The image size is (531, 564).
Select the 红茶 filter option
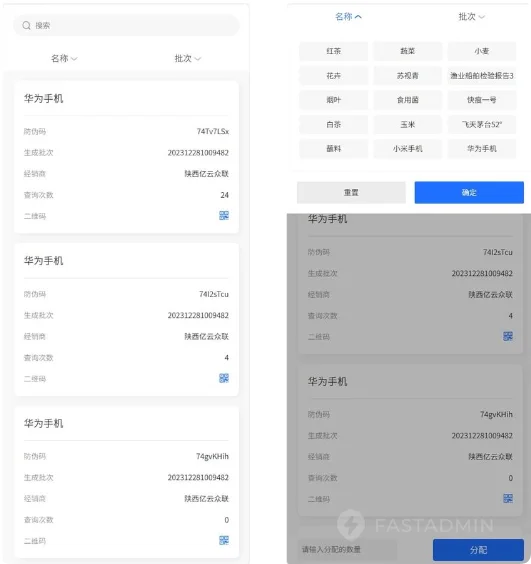coord(333,51)
